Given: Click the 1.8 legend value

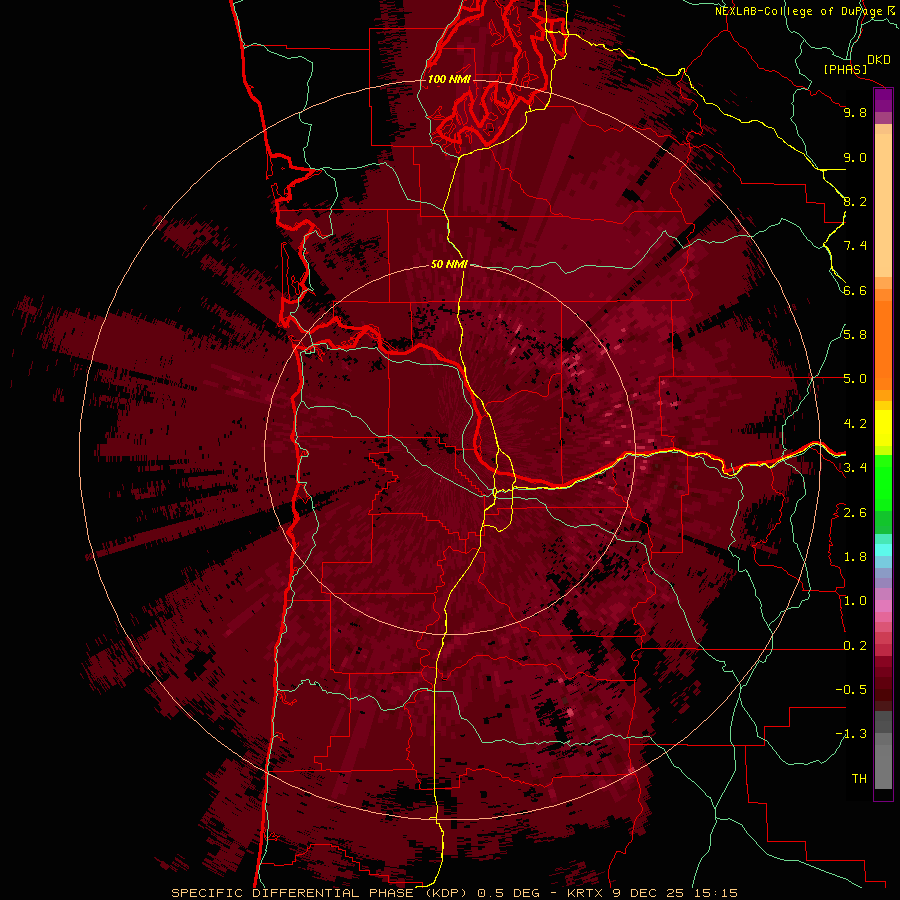Looking at the screenshot, I should click(x=855, y=557).
